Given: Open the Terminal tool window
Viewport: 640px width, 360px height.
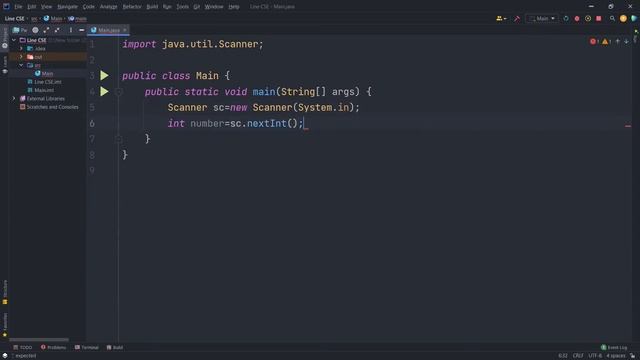Looking at the screenshot, I should (87, 347).
